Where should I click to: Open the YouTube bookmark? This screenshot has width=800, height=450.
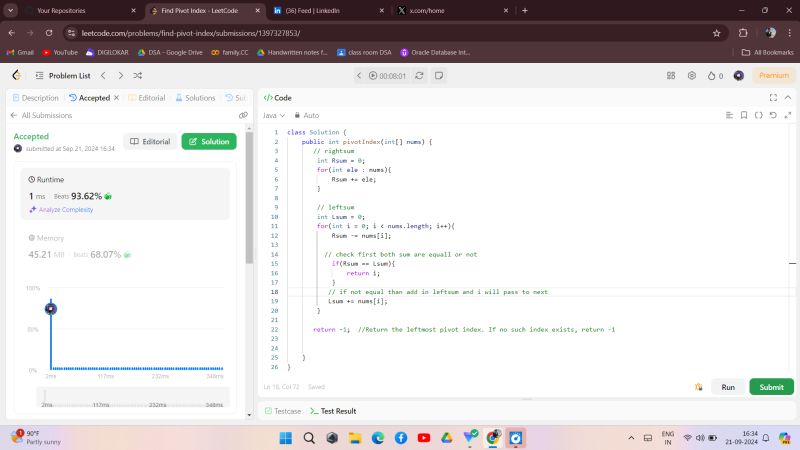pyautogui.click(x=60, y=52)
